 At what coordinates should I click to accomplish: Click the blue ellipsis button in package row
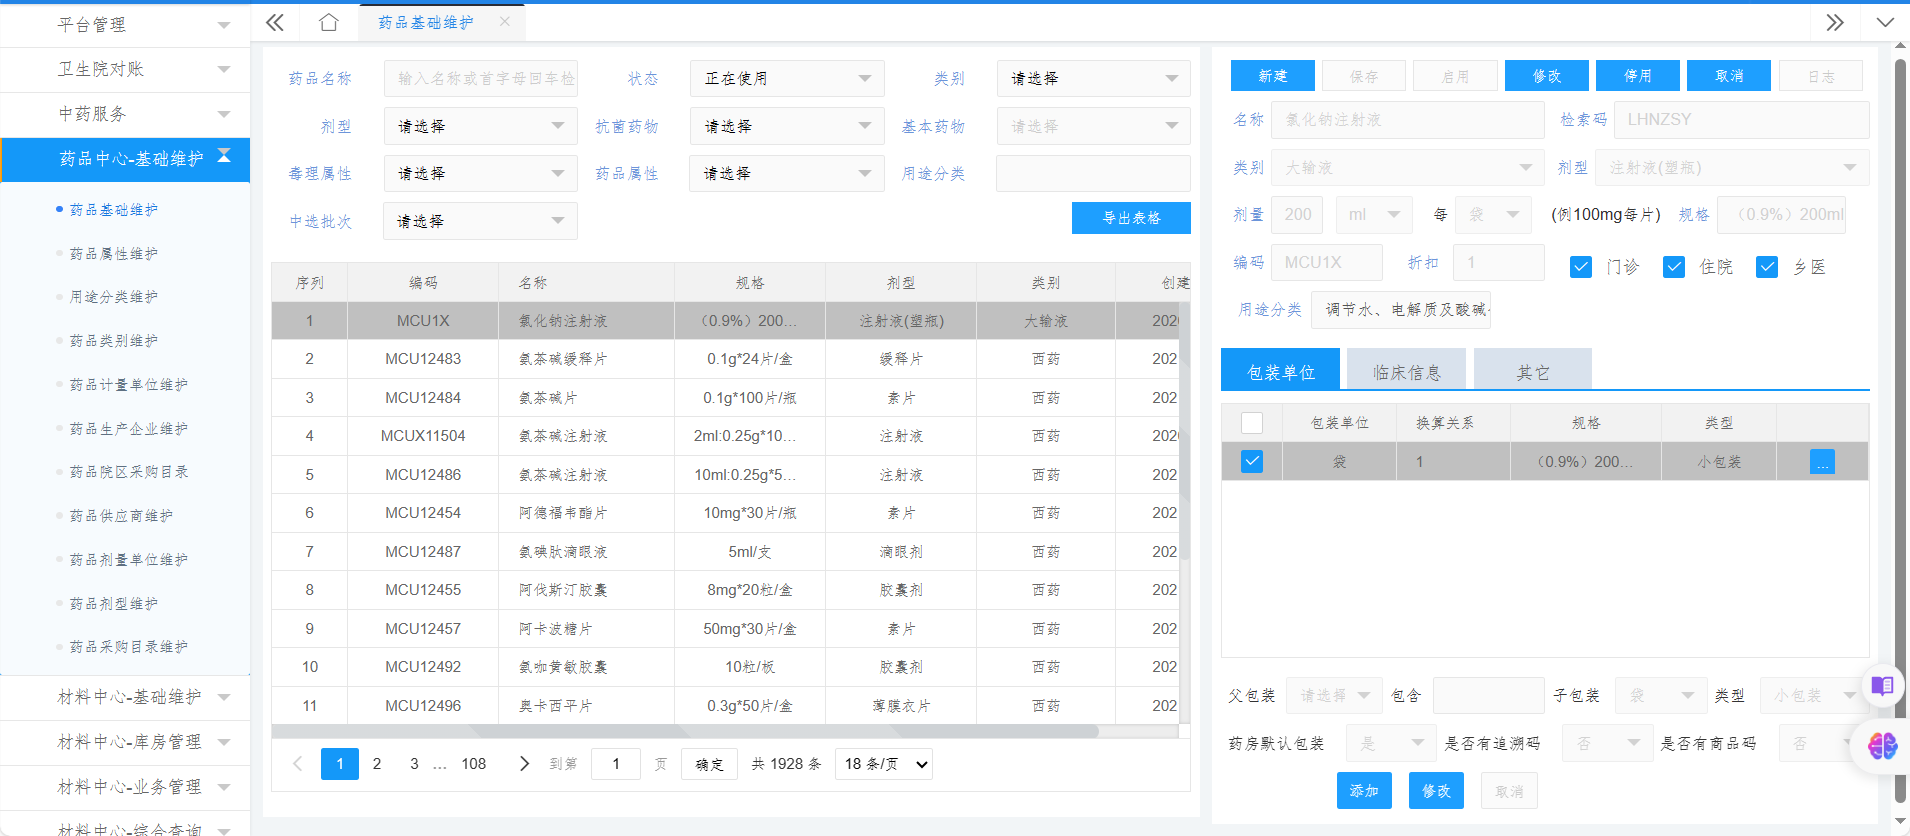[x=1822, y=461]
